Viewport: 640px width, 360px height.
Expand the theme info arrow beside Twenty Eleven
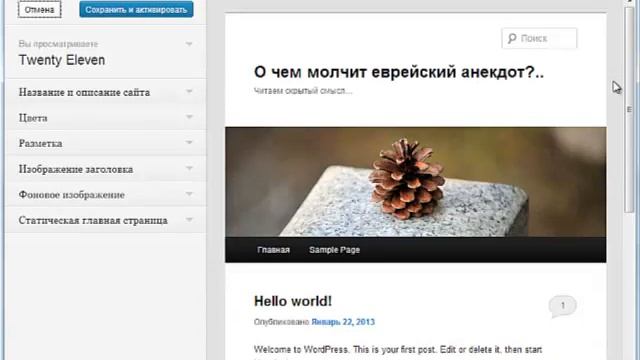[189, 44]
